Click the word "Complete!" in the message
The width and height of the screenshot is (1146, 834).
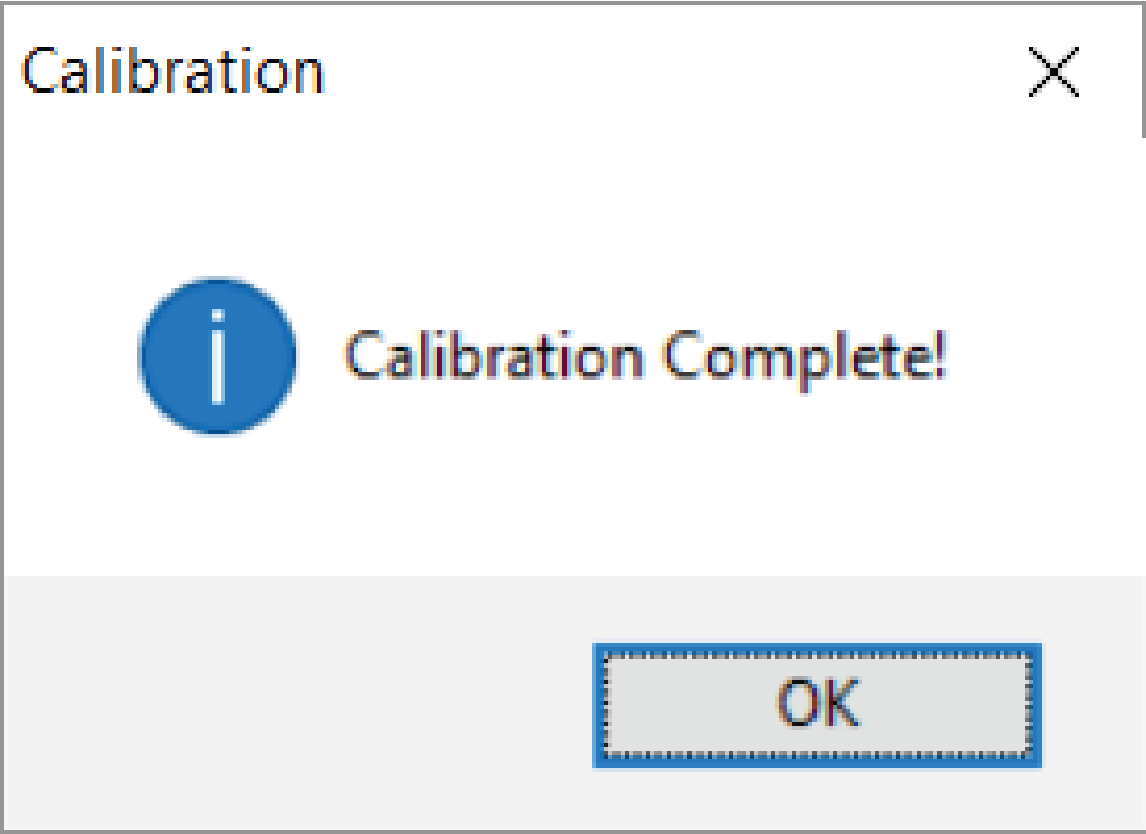point(806,356)
